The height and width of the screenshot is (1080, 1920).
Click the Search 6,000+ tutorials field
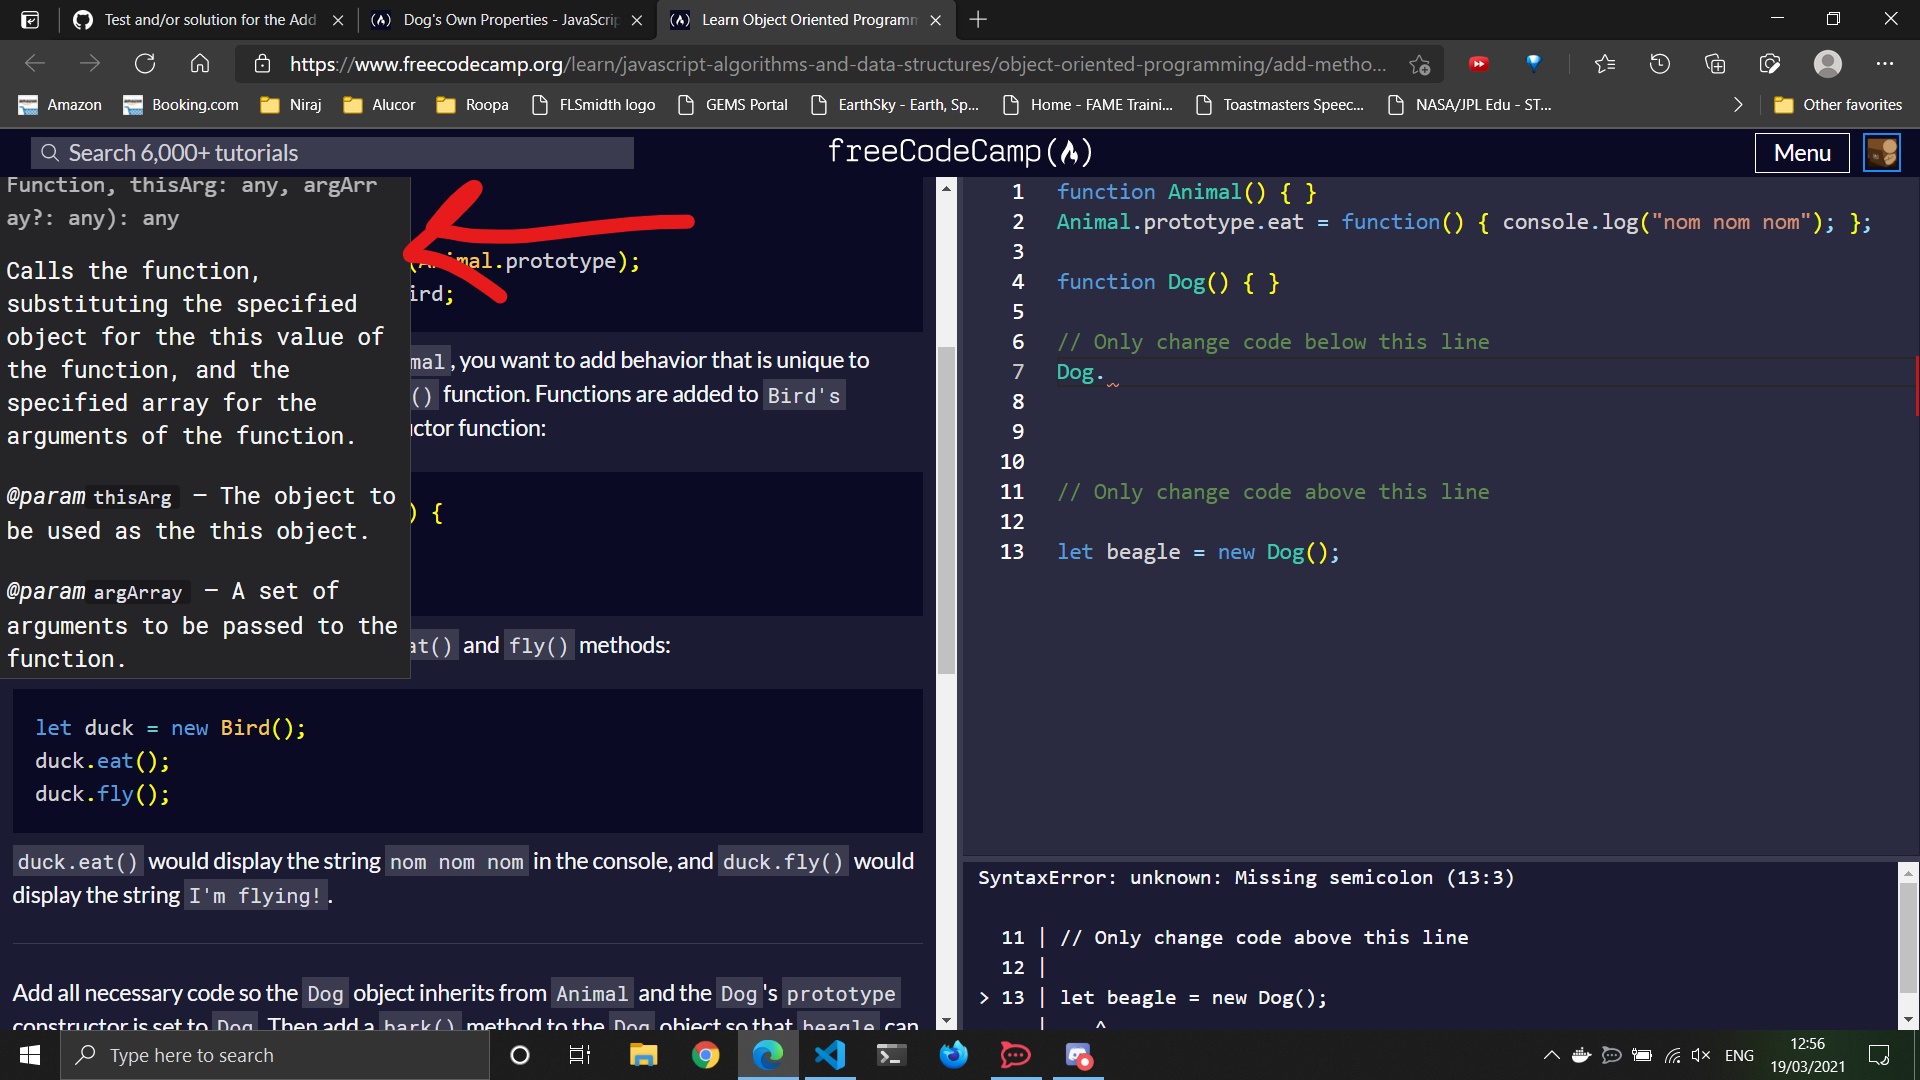pos(333,153)
